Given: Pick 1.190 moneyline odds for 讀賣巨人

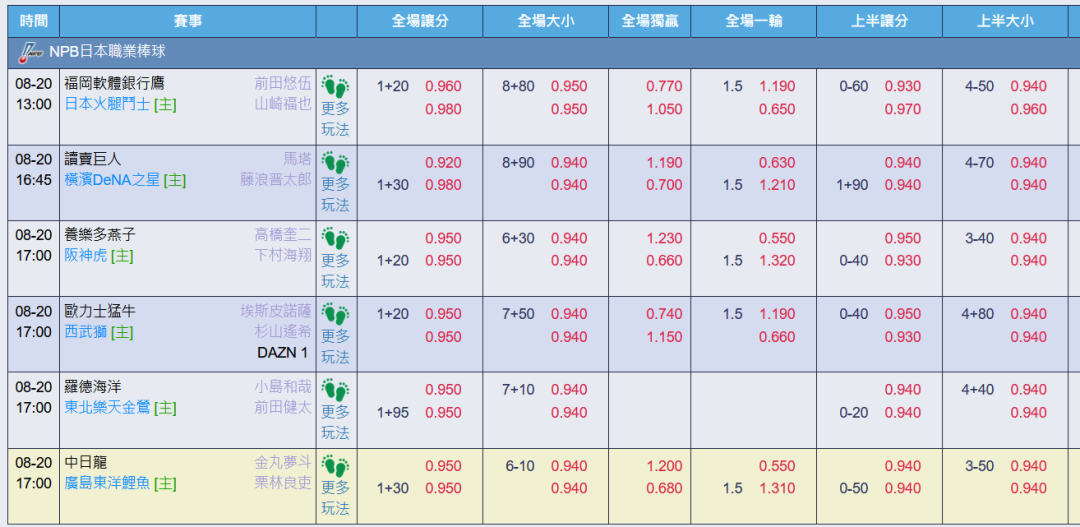Looking at the screenshot, I should tap(665, 163).
